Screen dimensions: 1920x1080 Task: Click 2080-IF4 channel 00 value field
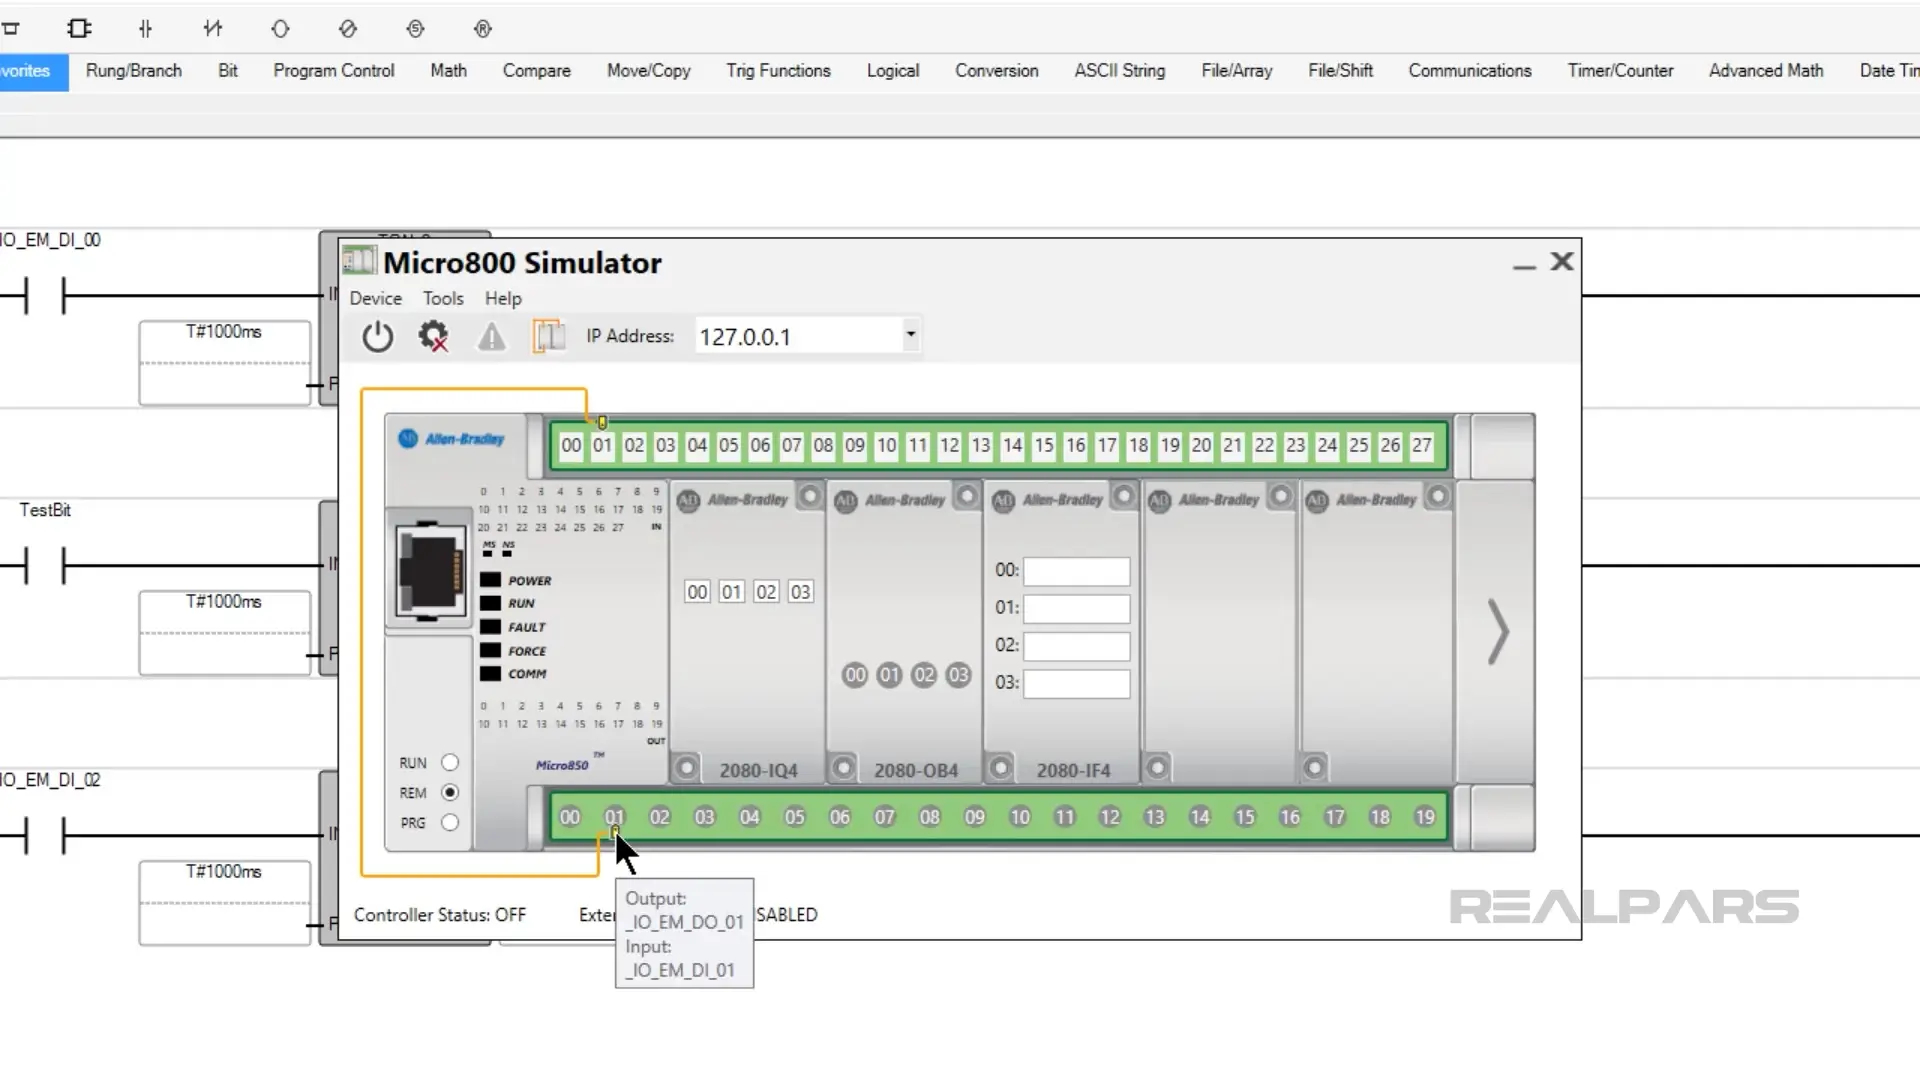pos(1076,571)
